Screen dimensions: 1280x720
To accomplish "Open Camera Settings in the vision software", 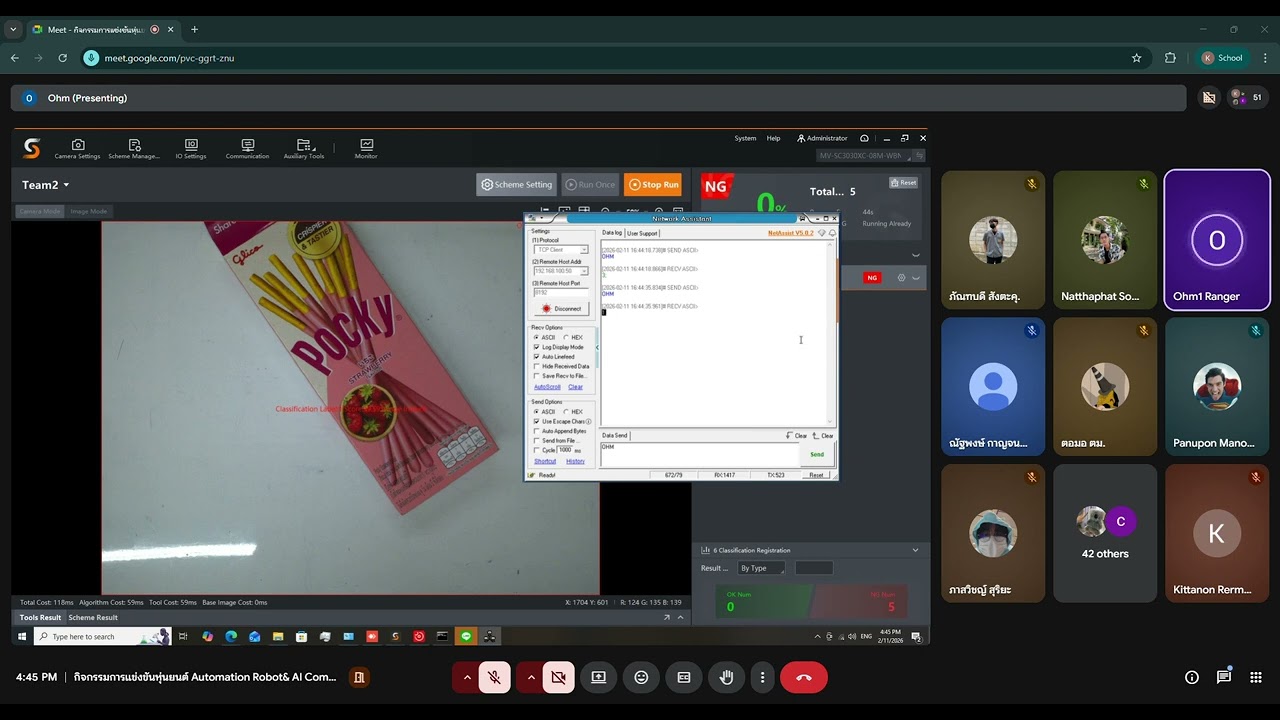I will point(78,149).
